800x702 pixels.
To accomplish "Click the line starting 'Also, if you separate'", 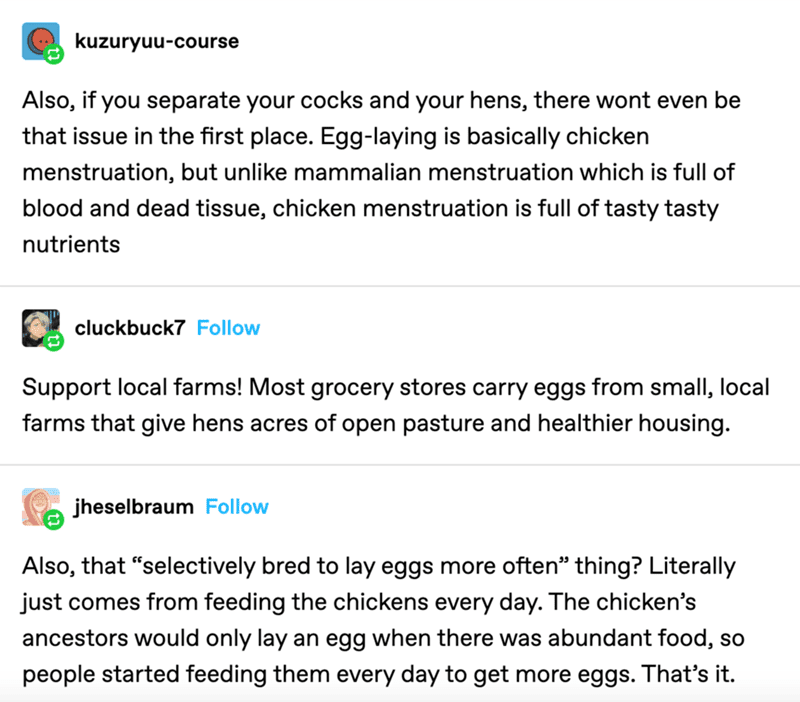I will pyautogui.click(x=381, y=101).
